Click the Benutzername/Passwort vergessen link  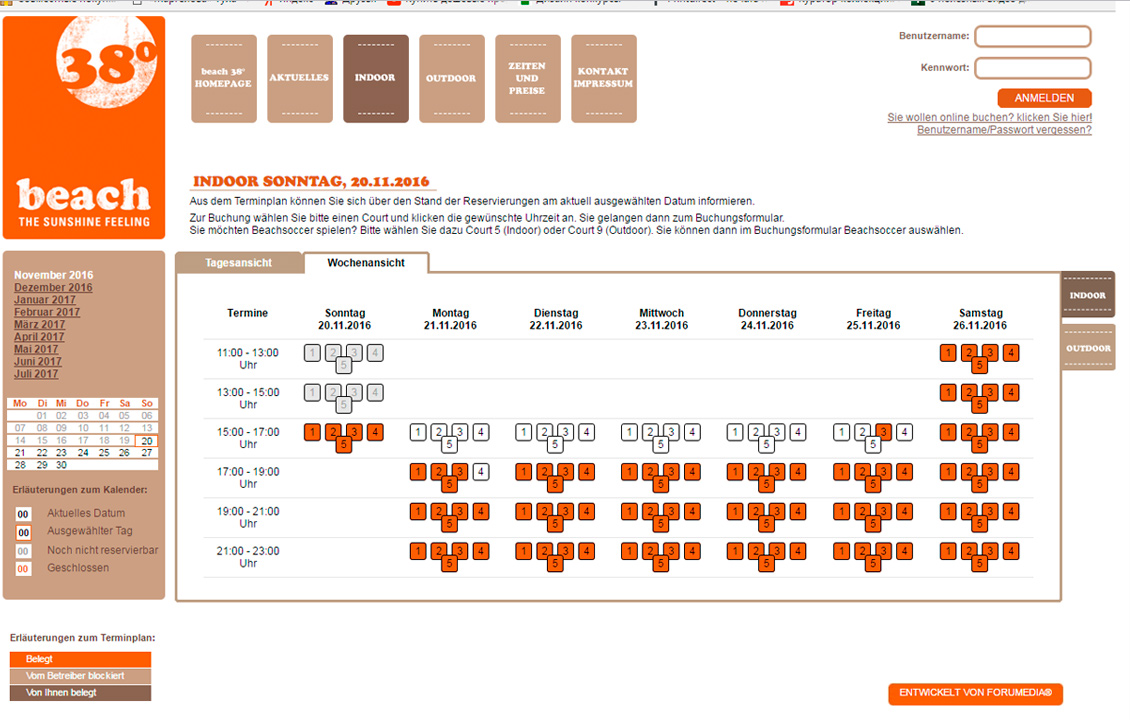(1004, 130)
